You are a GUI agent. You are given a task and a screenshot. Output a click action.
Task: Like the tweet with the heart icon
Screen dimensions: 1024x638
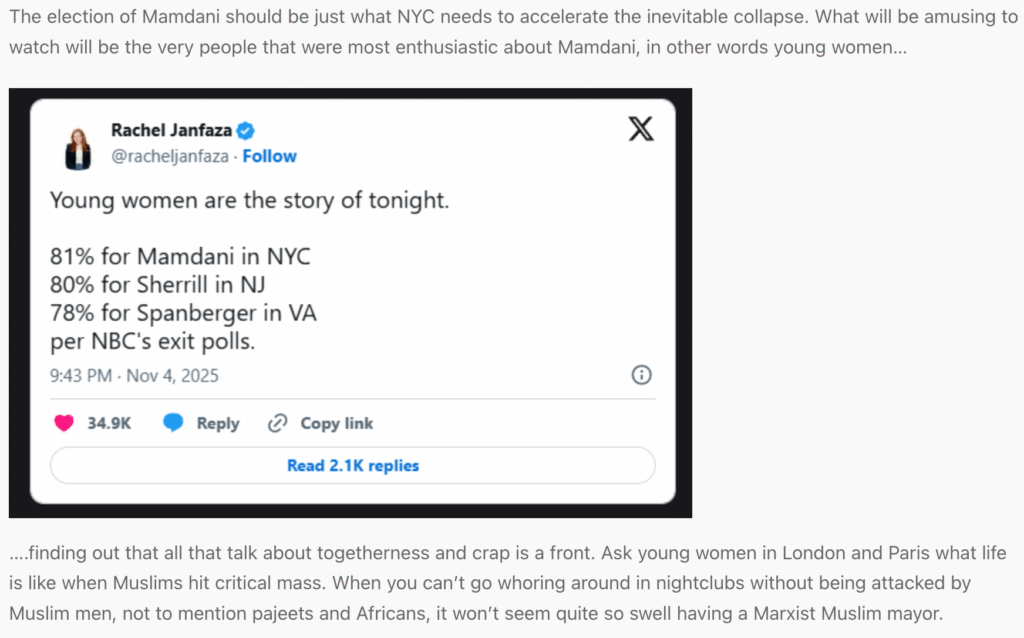tap(64, 423)
